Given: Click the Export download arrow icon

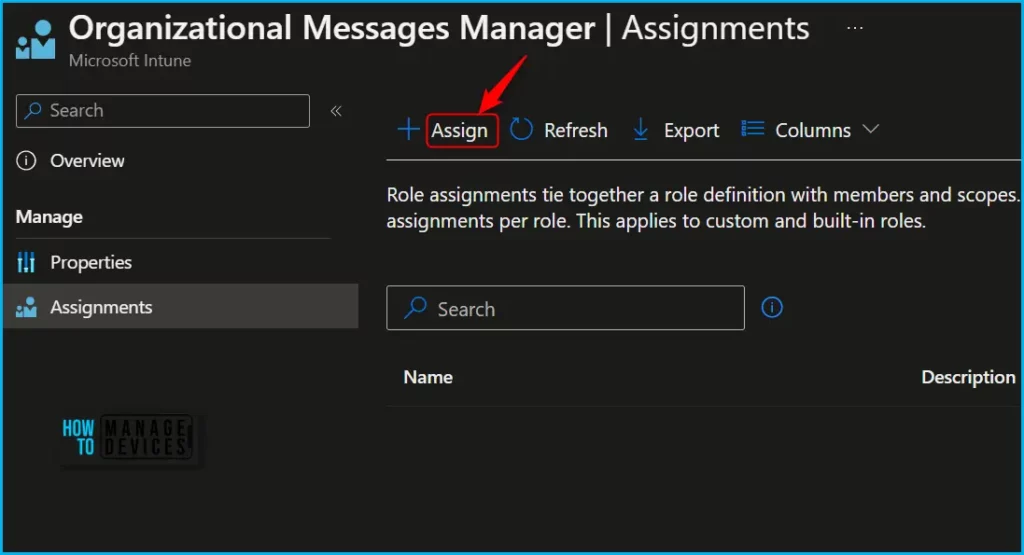Looking at the screenshot, I should point(641,129).
